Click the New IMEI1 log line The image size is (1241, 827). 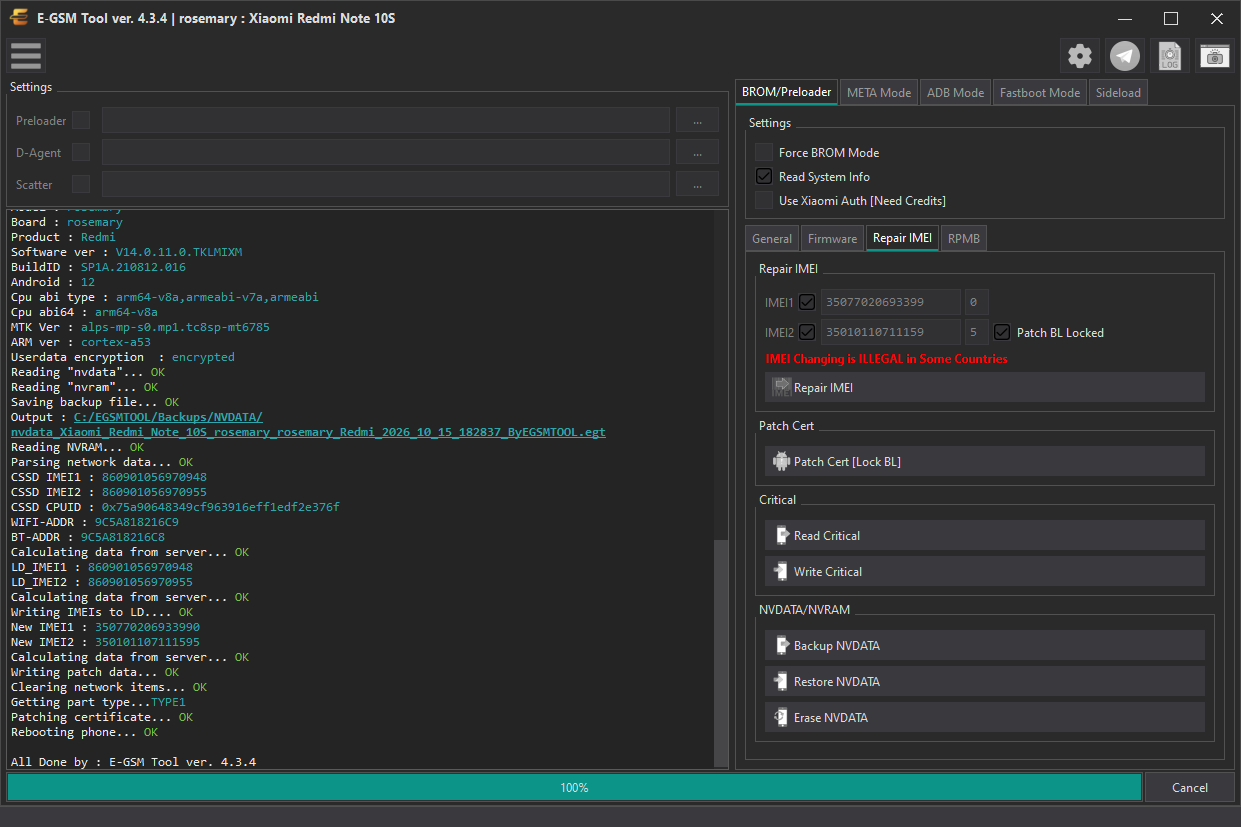click(105, 627)
